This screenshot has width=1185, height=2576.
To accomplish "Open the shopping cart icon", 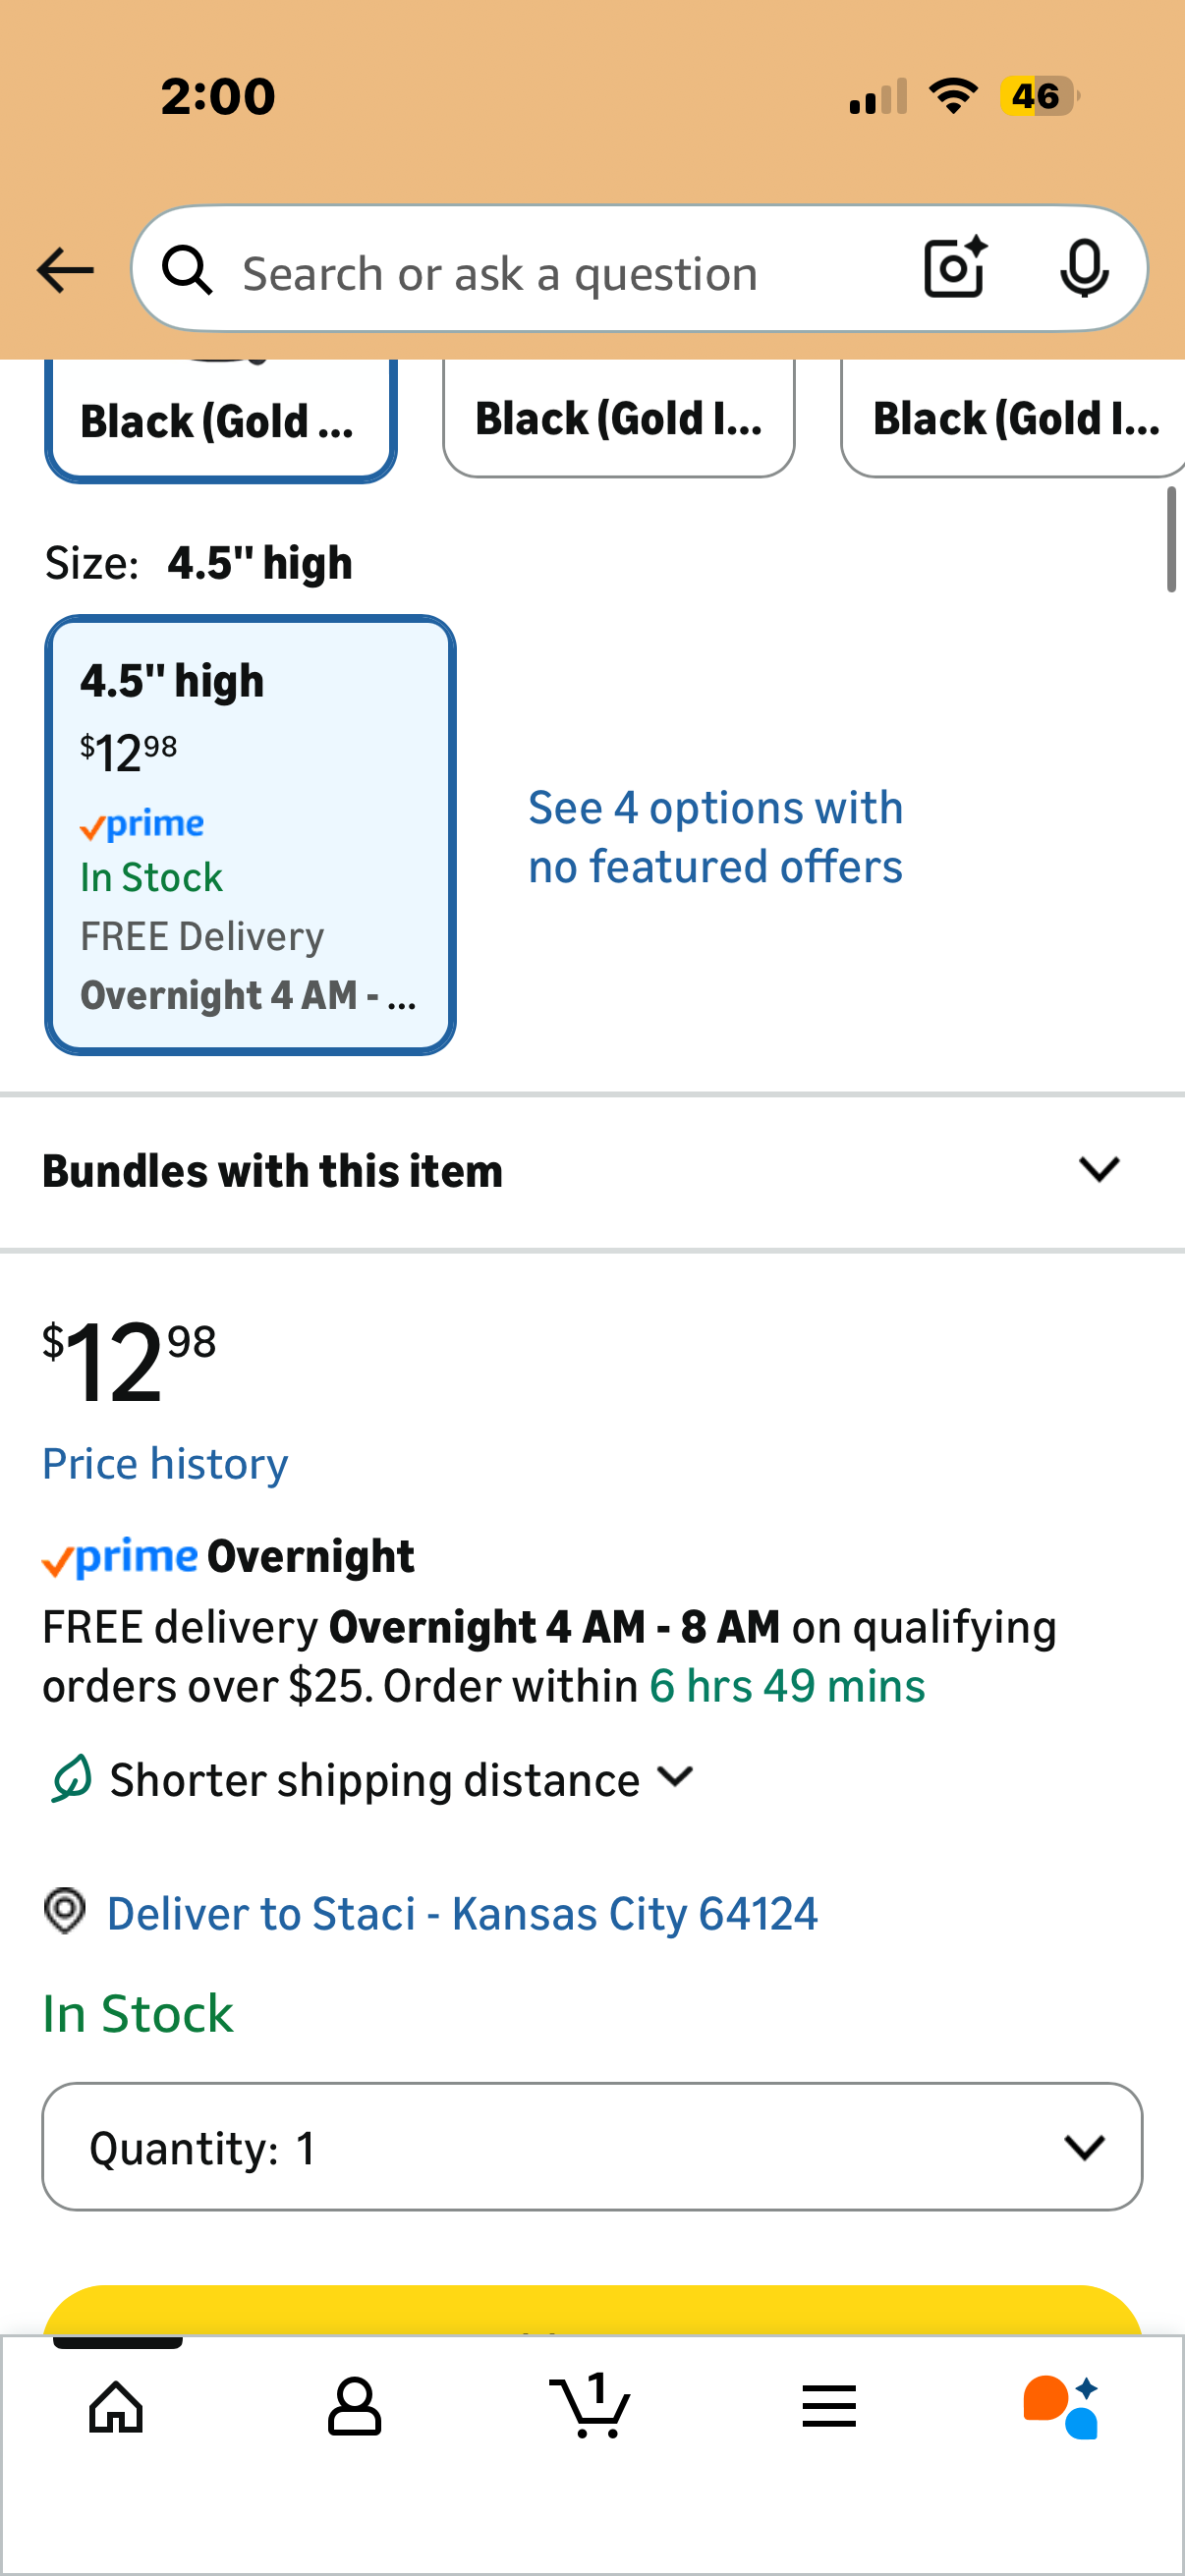I will pos(590,2406).
